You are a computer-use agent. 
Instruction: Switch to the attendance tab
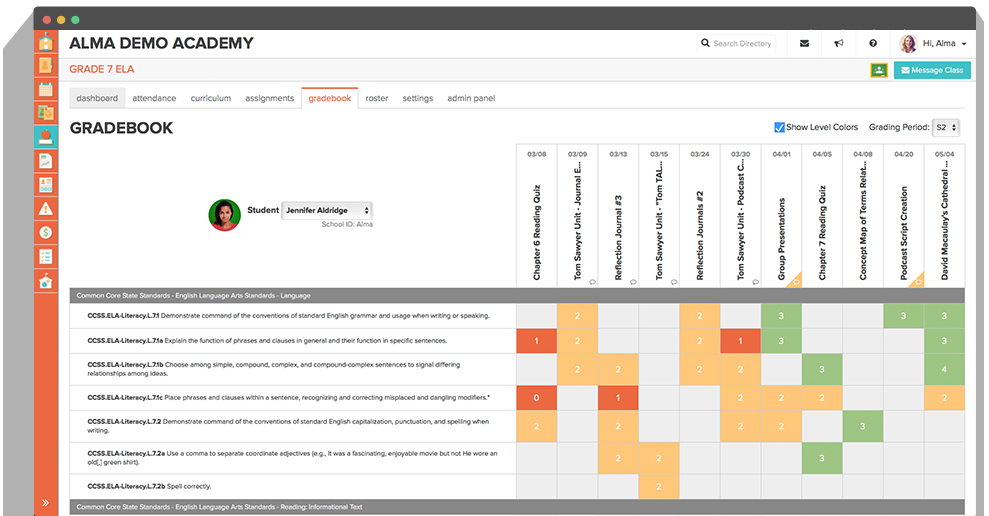click(x=154, y=98)
